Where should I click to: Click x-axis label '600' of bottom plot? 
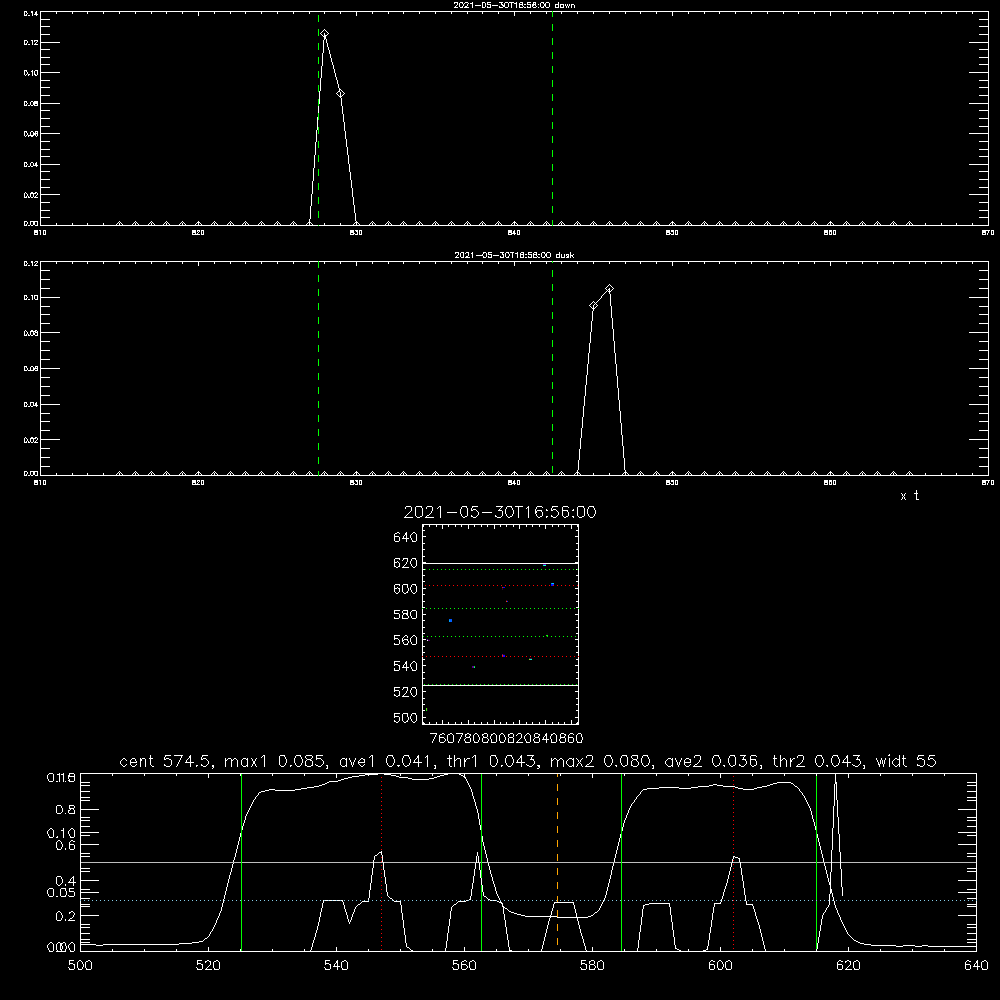click(720, 966)
